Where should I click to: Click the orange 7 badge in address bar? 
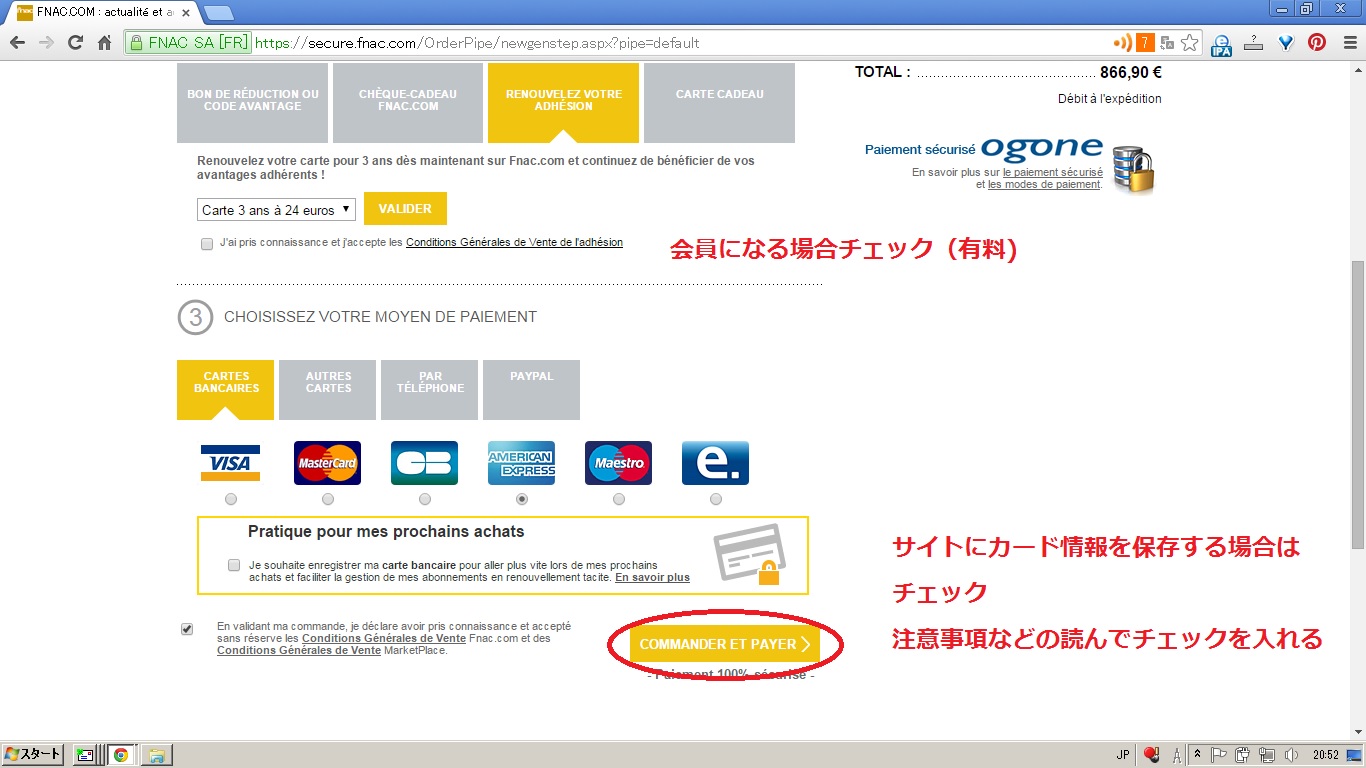[1145, 43]
